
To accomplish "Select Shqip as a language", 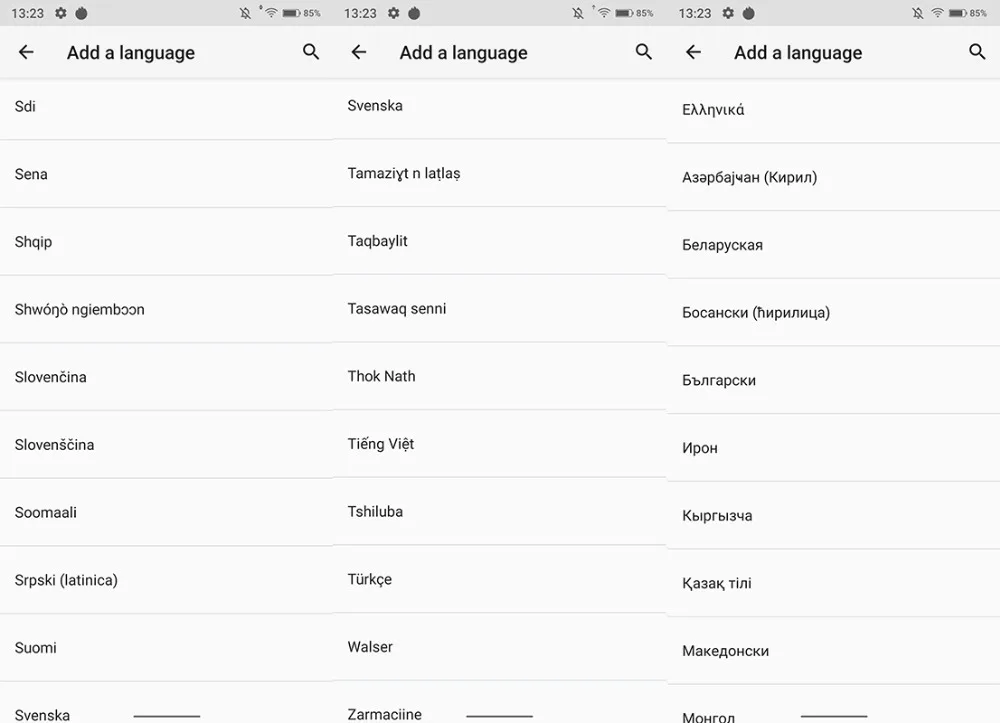I will point(166,242).
